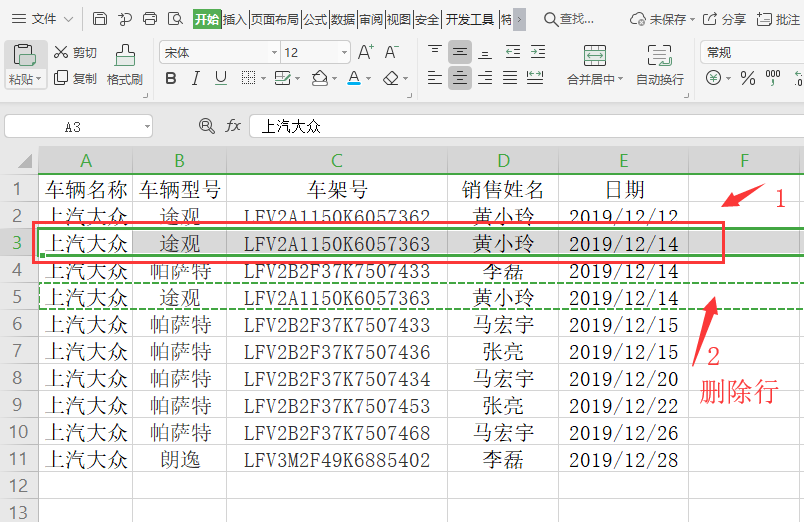Select column C header
804x522 pixels.
point(337,160)
